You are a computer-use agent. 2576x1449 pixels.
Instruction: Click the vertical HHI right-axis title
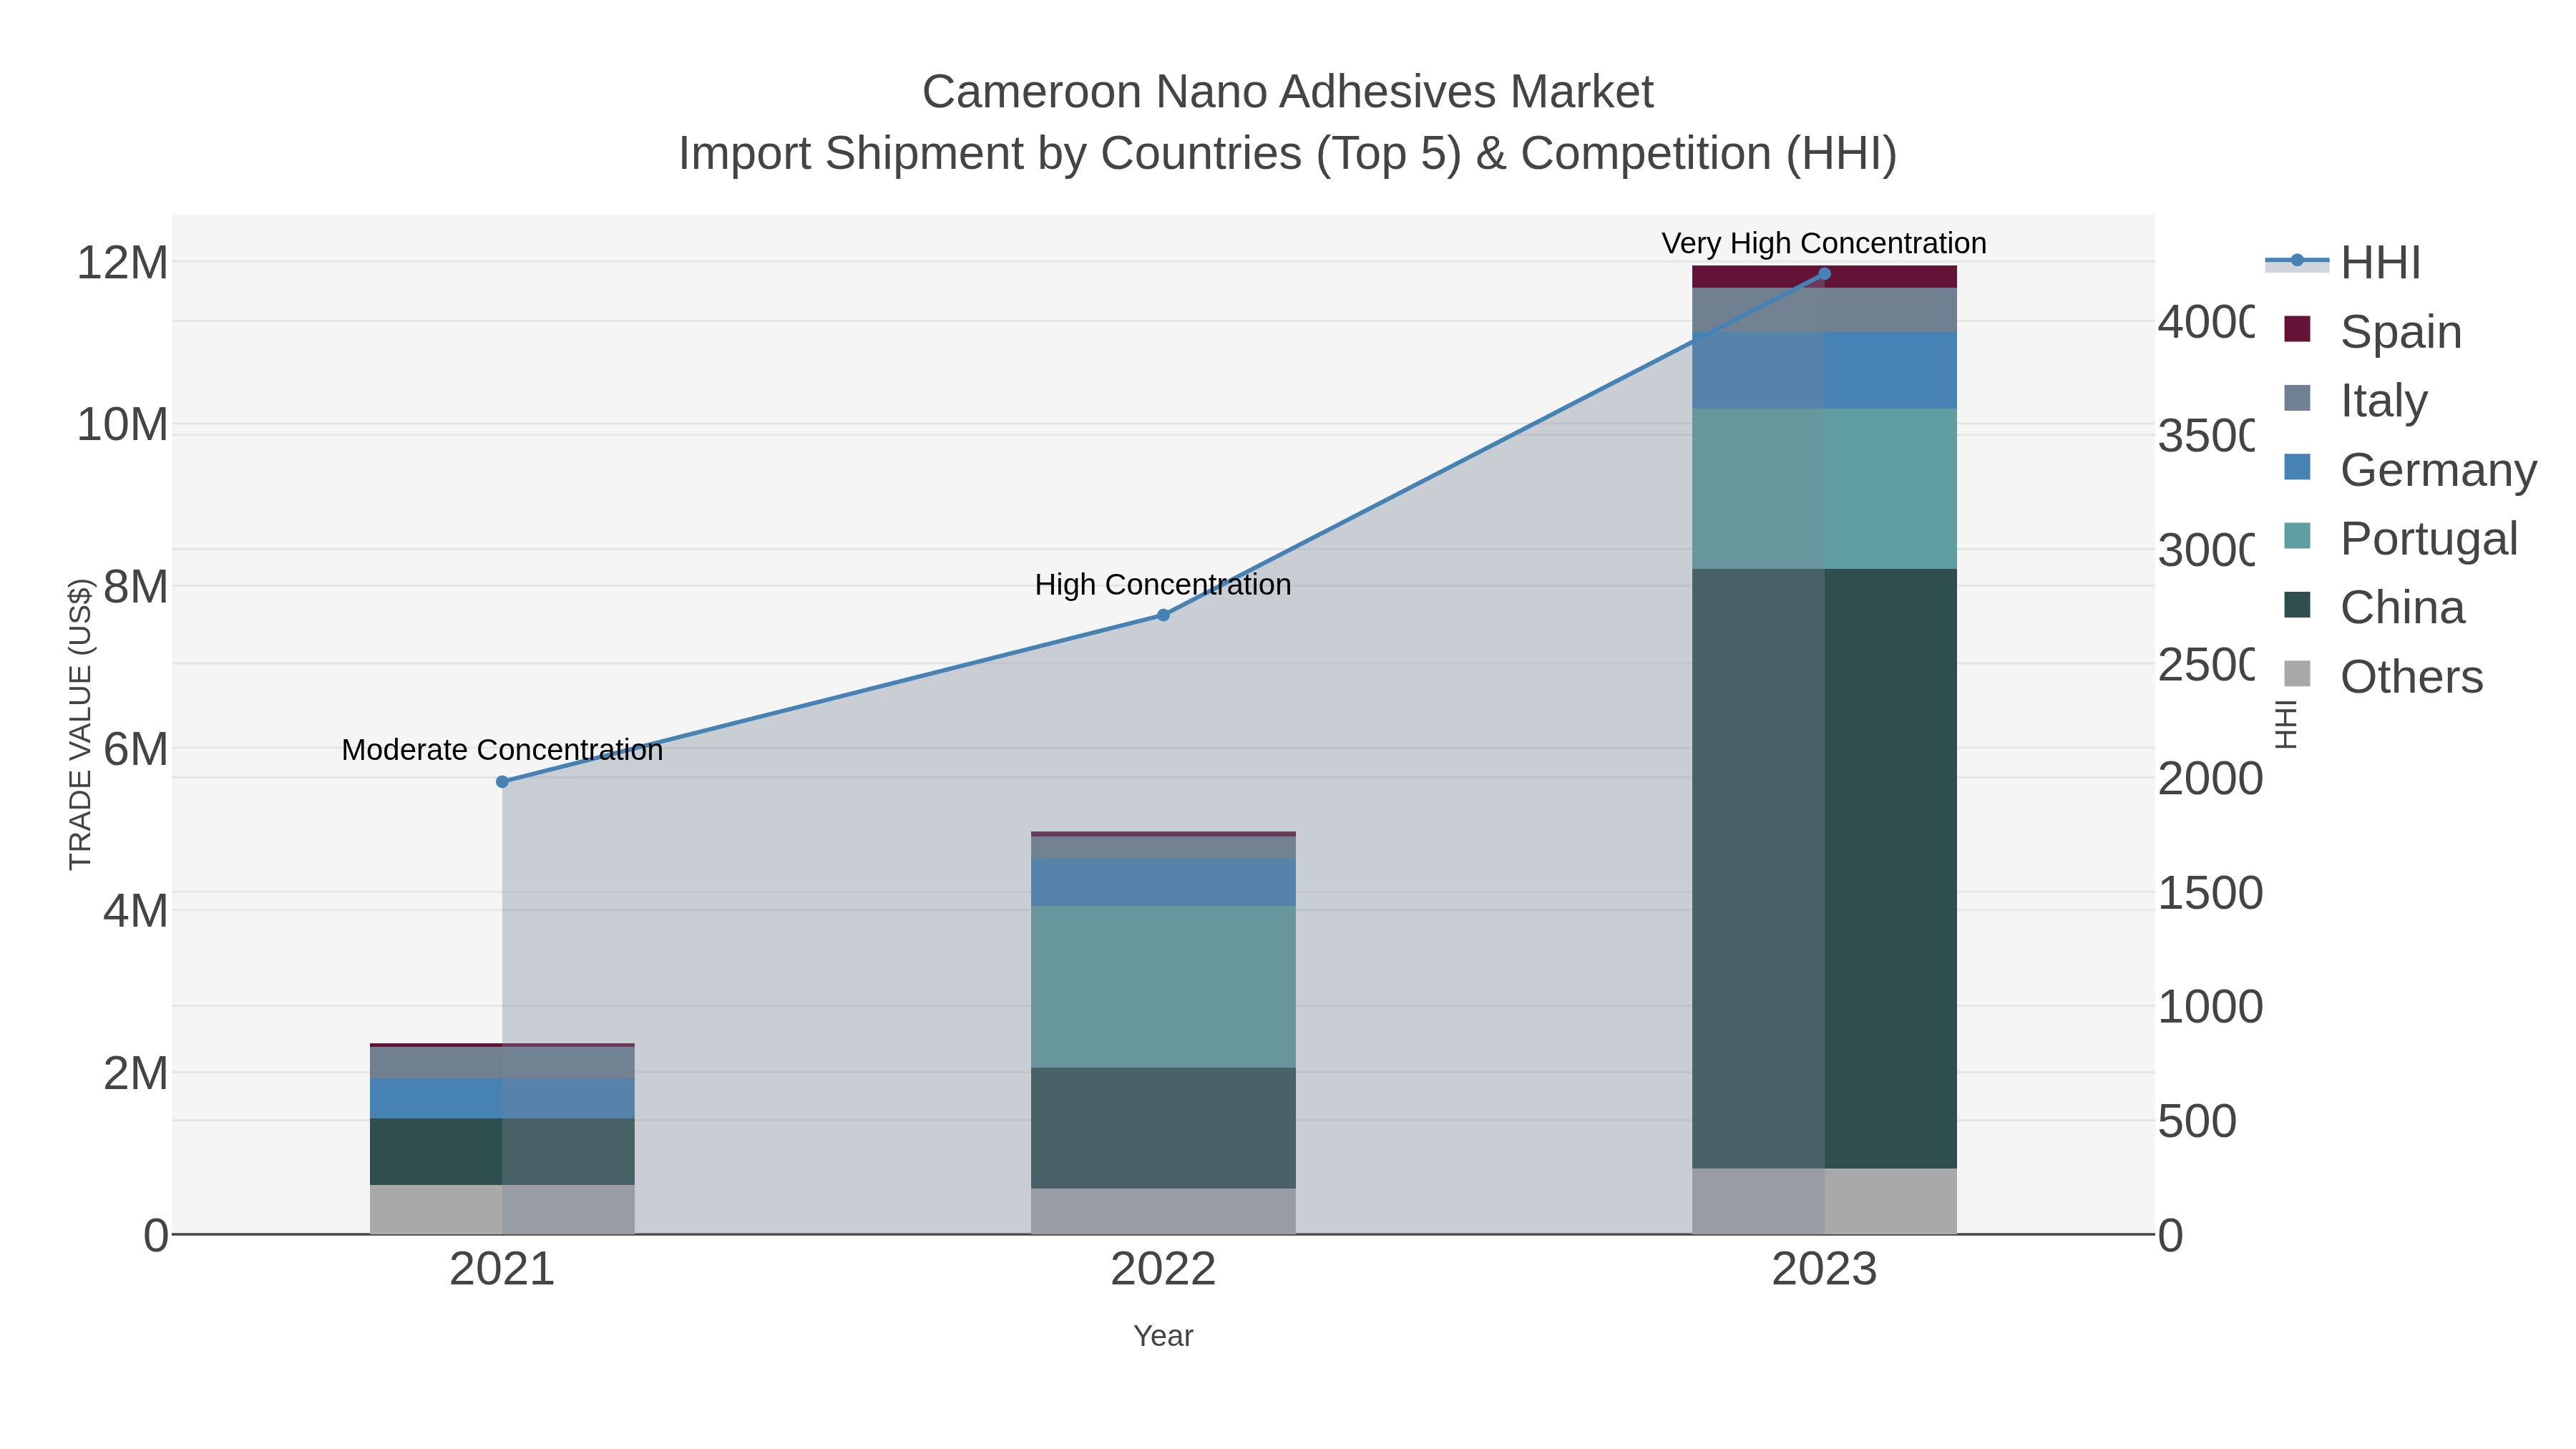[x=2286, y=724]
